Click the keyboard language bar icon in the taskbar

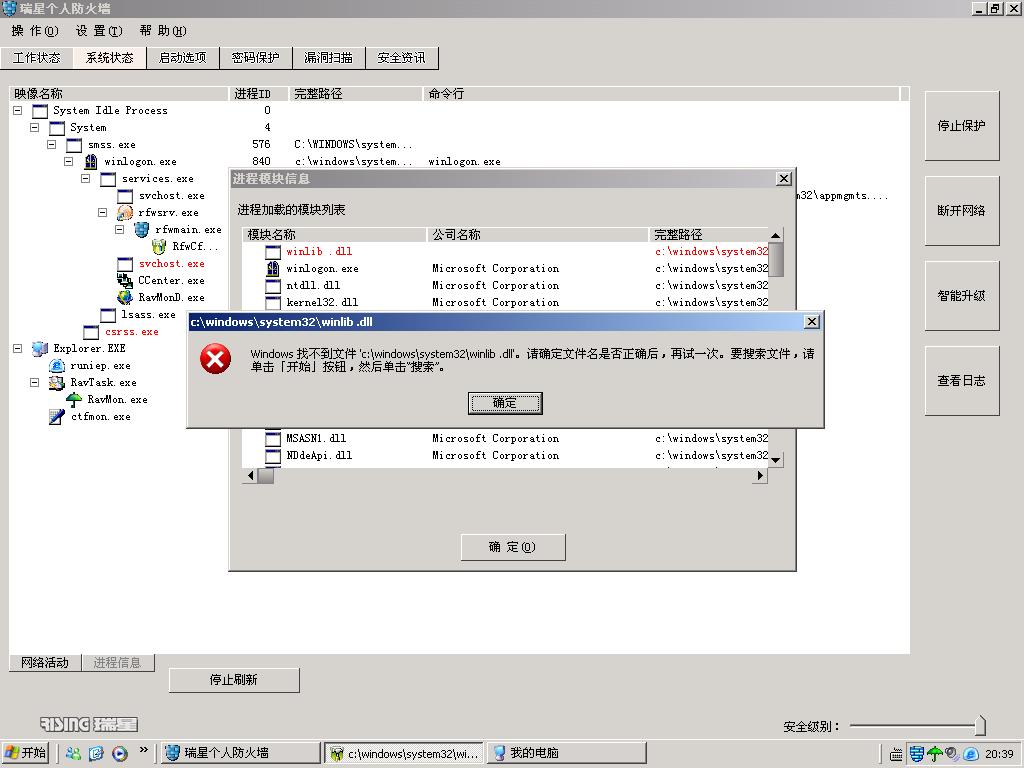[x=897, y=754]
